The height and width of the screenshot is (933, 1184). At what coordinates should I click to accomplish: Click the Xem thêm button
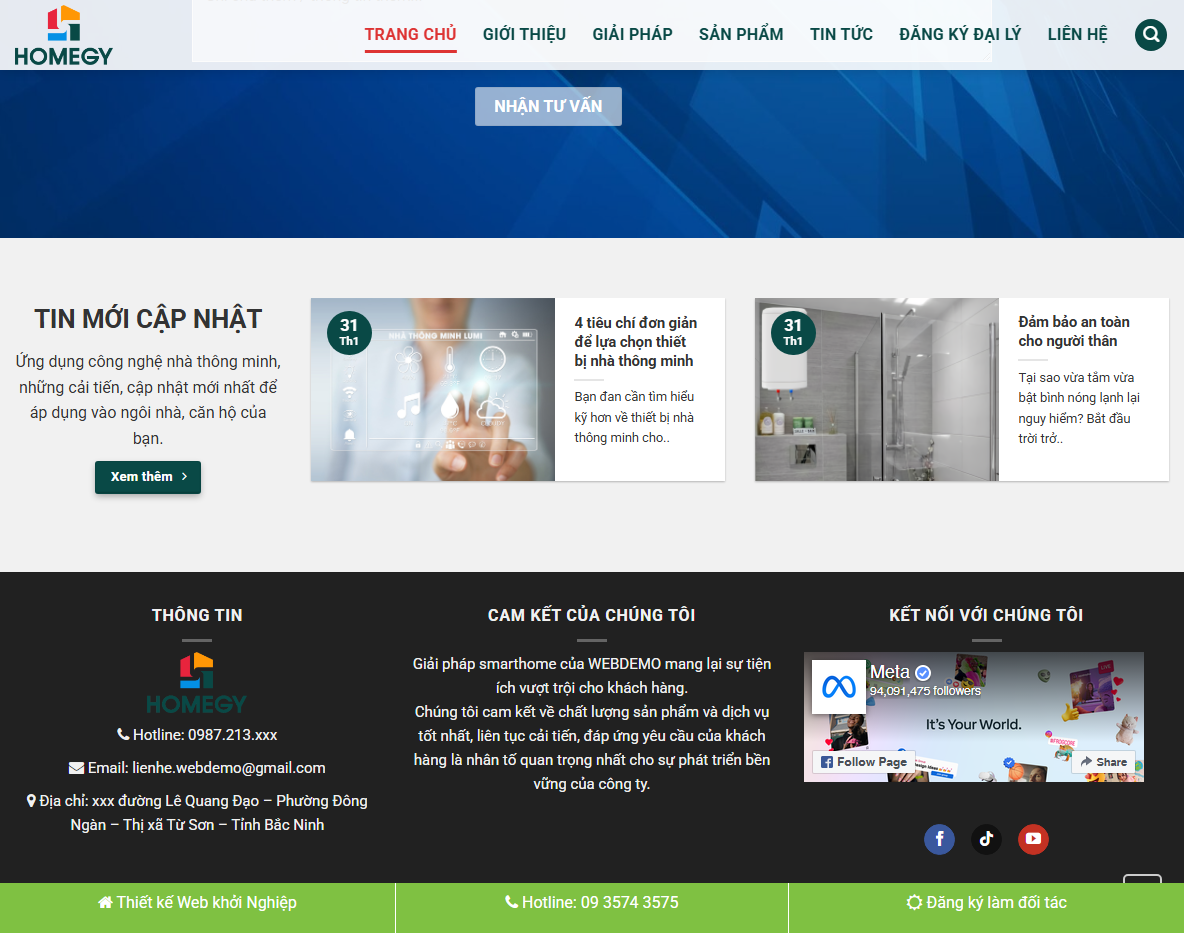click(147, 477)
